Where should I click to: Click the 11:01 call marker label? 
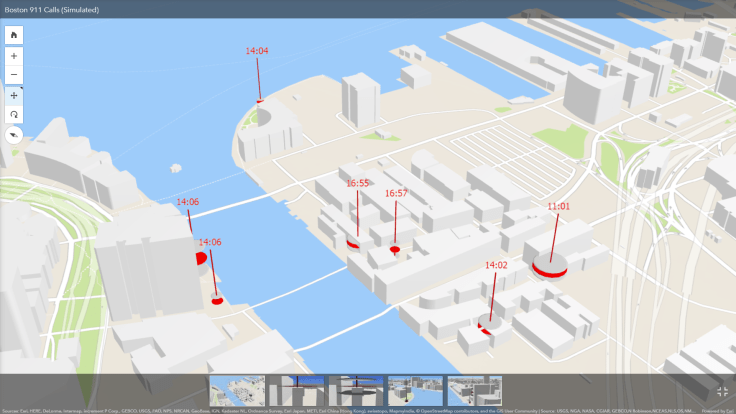[558, 207]
